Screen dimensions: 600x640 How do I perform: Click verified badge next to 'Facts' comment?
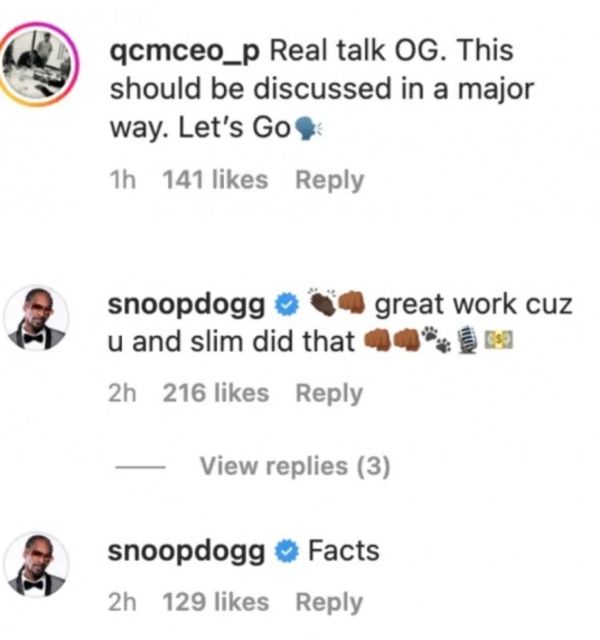[287, 552]
